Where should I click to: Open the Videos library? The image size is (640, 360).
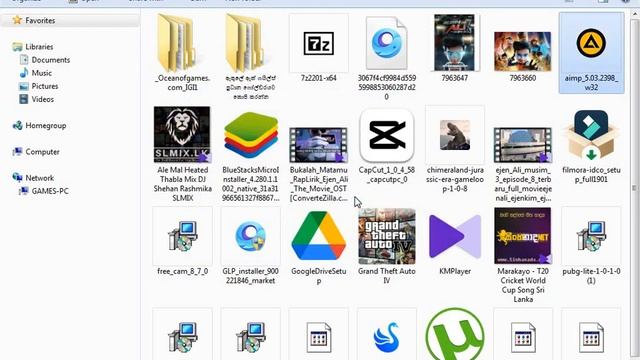point(42,99)
